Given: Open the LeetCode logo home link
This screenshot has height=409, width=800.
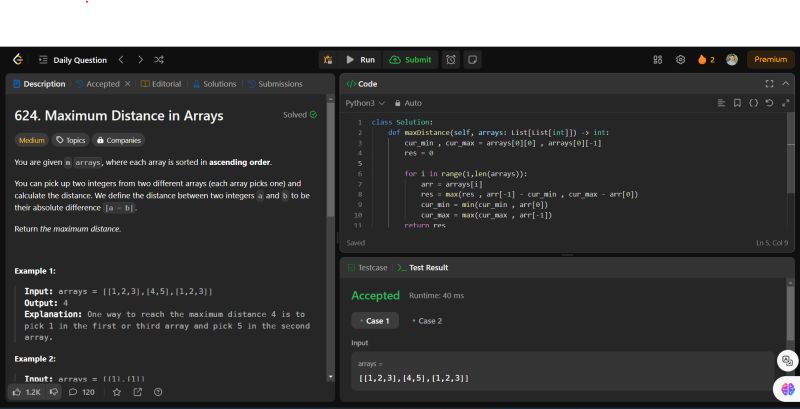Looking at the screenshot, I should pos(18,60).
